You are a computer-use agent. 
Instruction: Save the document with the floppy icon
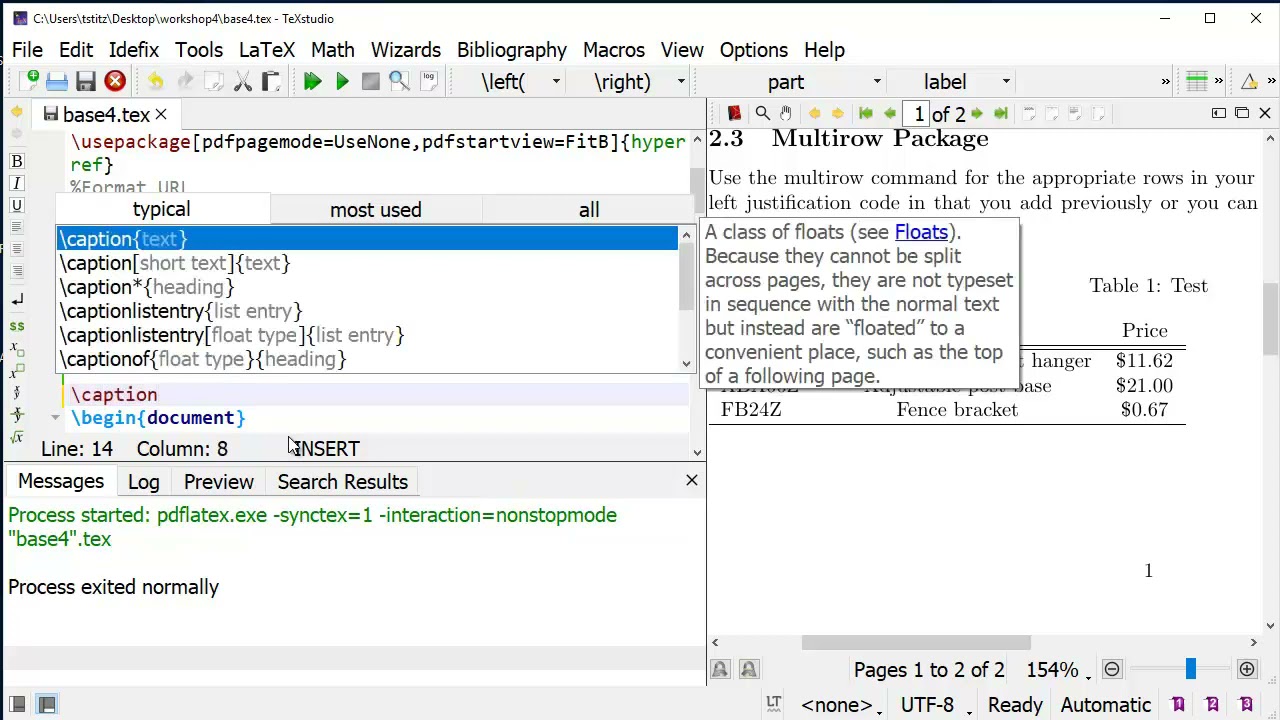coord(86,82)
